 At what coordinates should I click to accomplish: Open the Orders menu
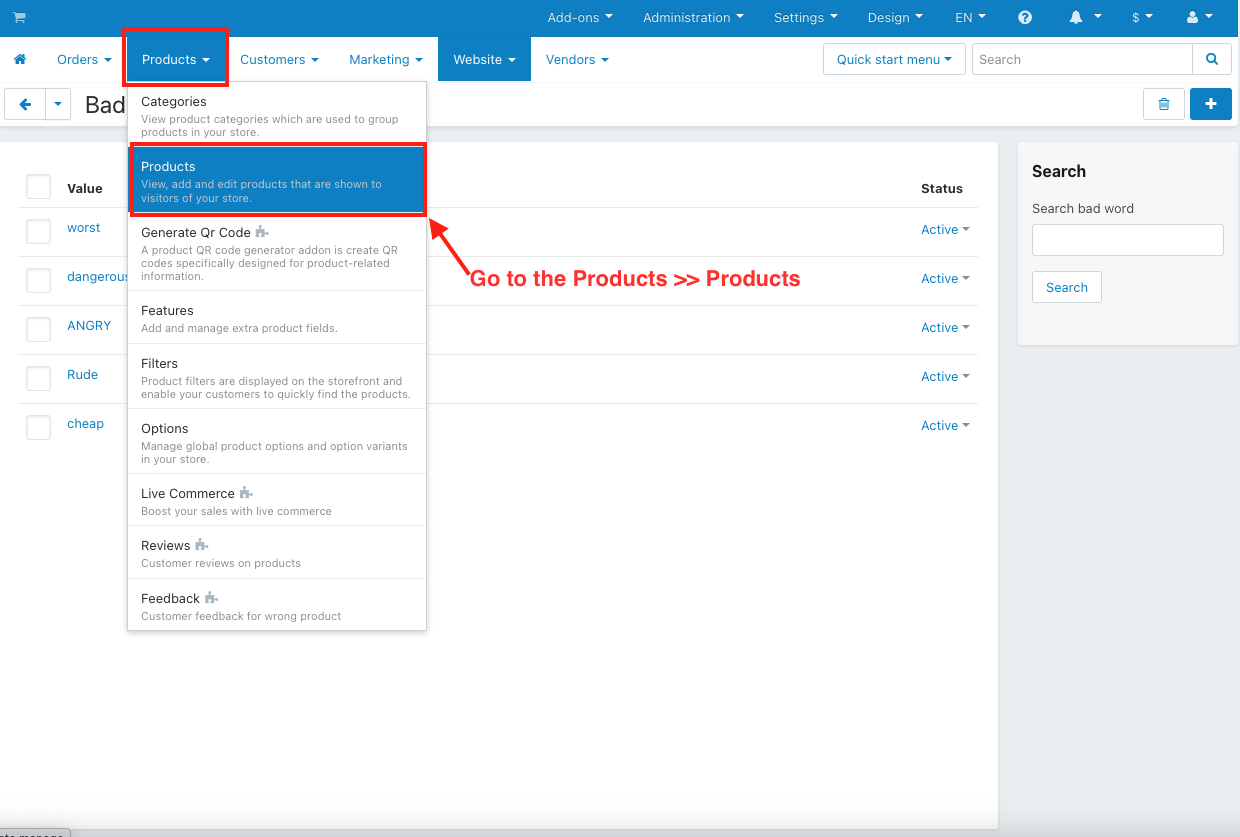click(84, 60)
